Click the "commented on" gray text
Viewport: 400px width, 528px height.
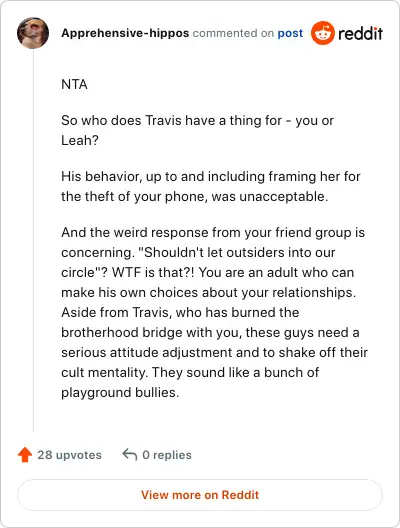[x=233, y=33]
